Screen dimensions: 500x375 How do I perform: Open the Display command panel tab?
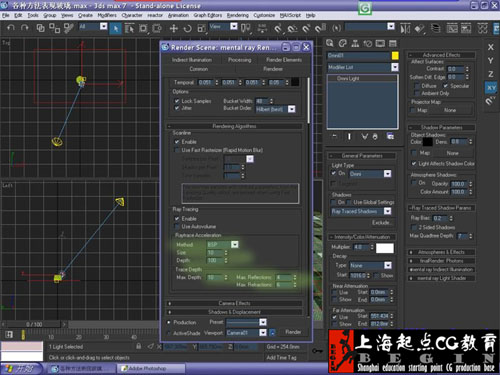380,43
